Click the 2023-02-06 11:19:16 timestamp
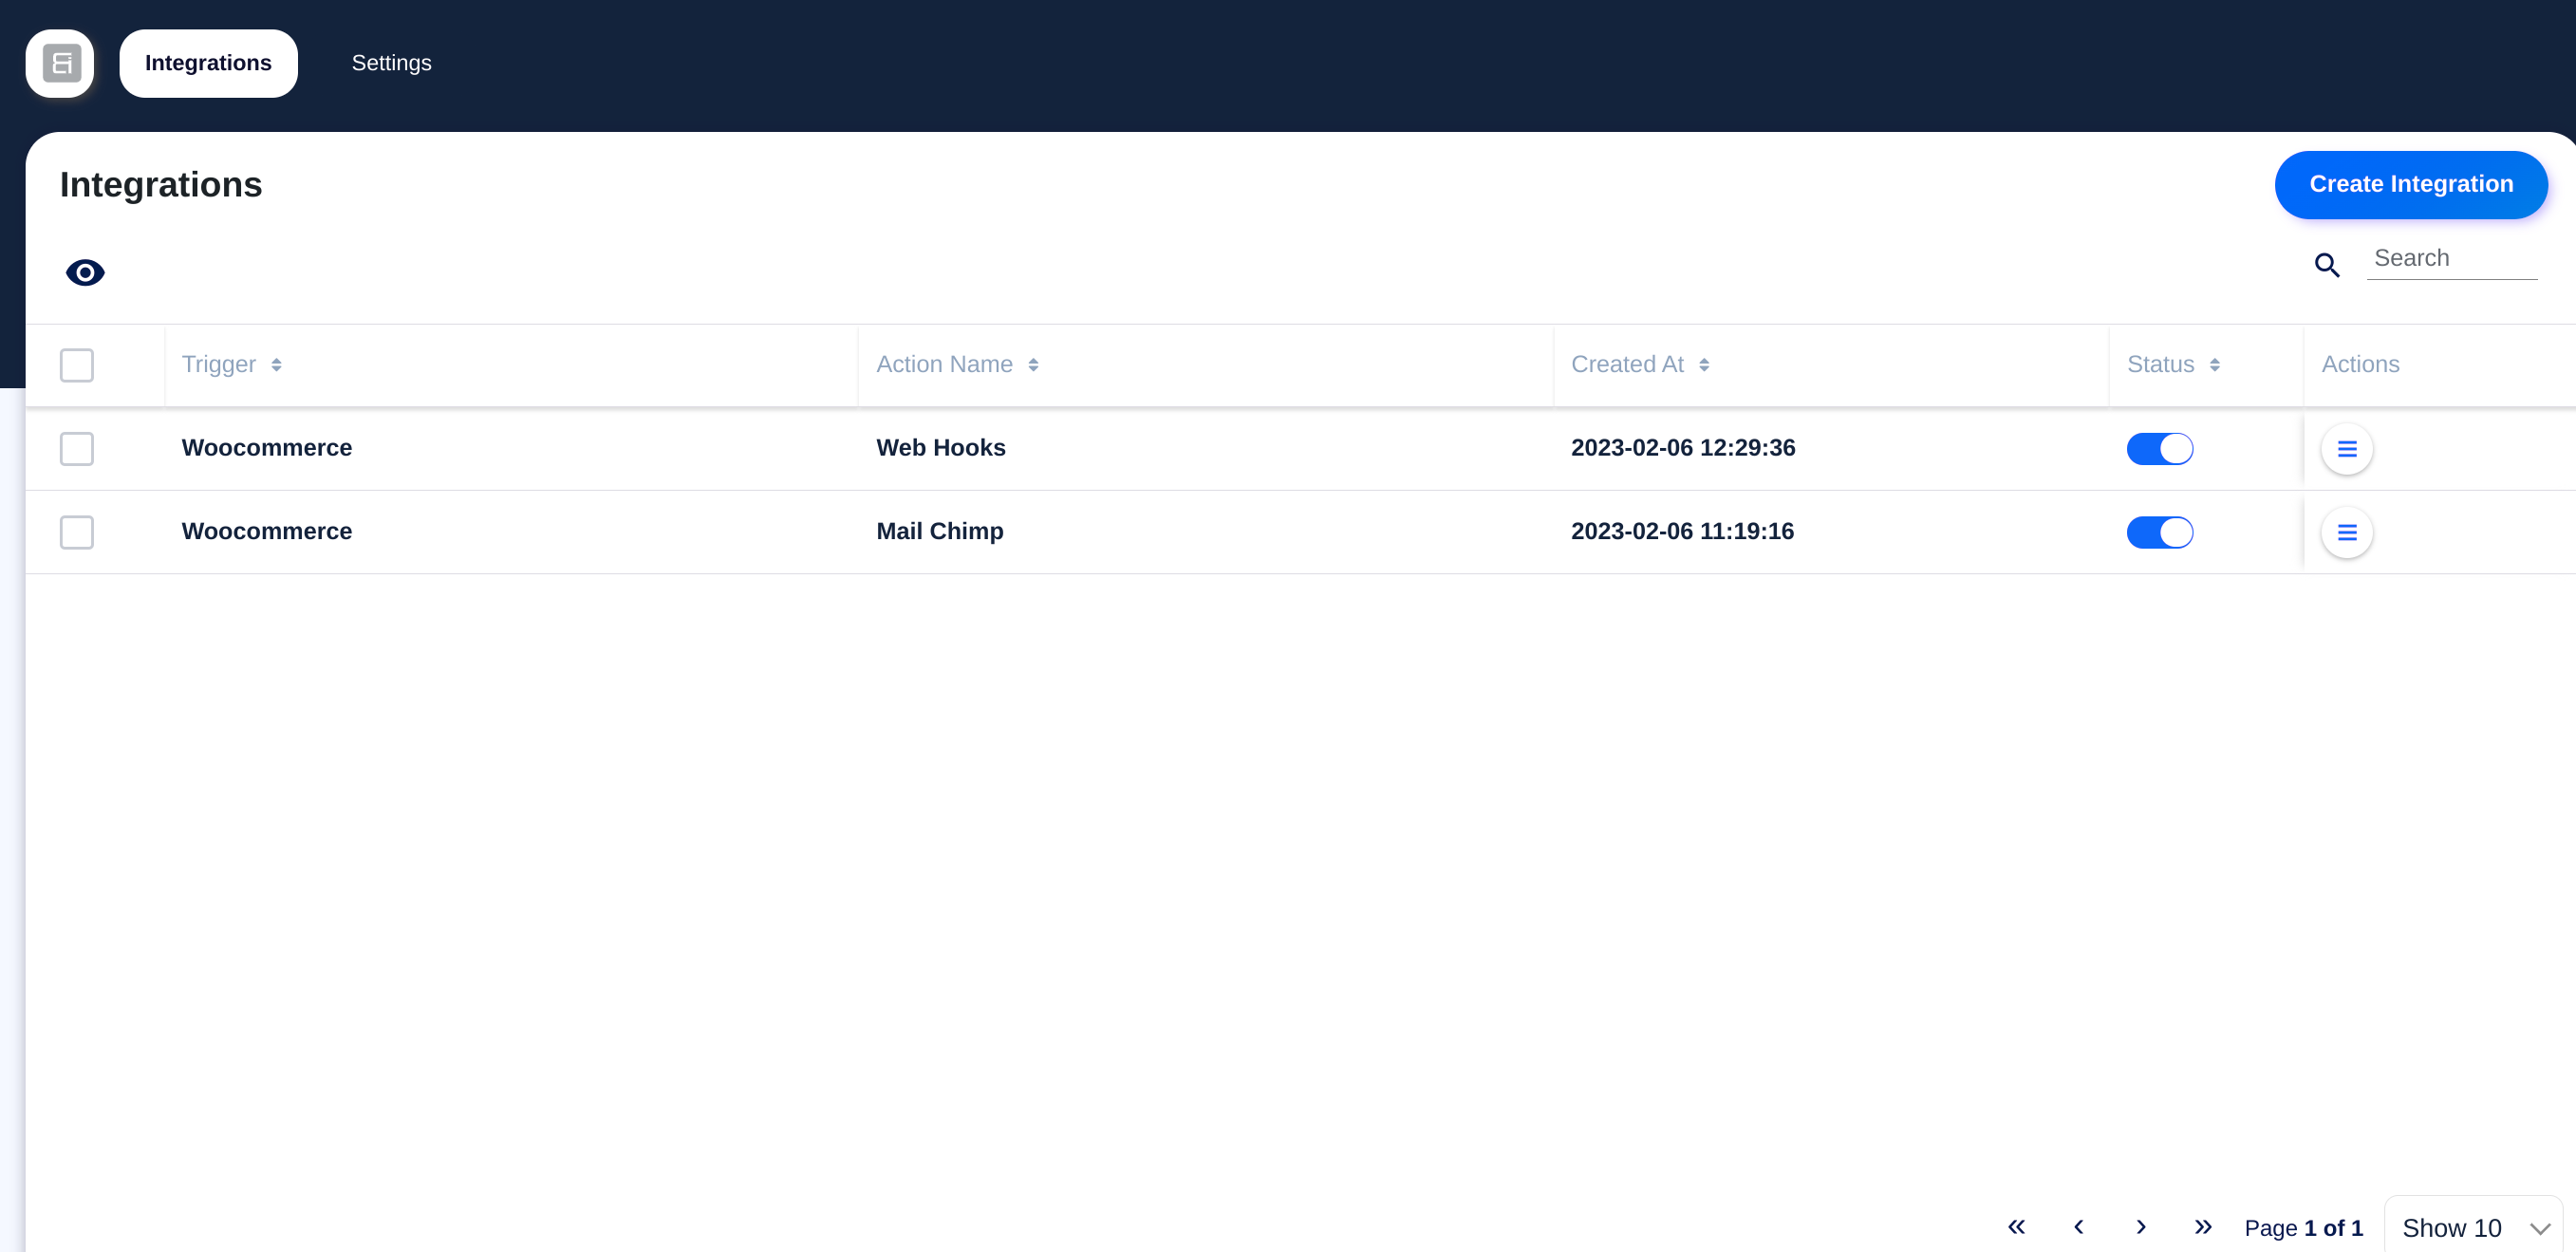This screenshot has height=1252, width=2576. pyautogui.click(x=1682, y=532)
